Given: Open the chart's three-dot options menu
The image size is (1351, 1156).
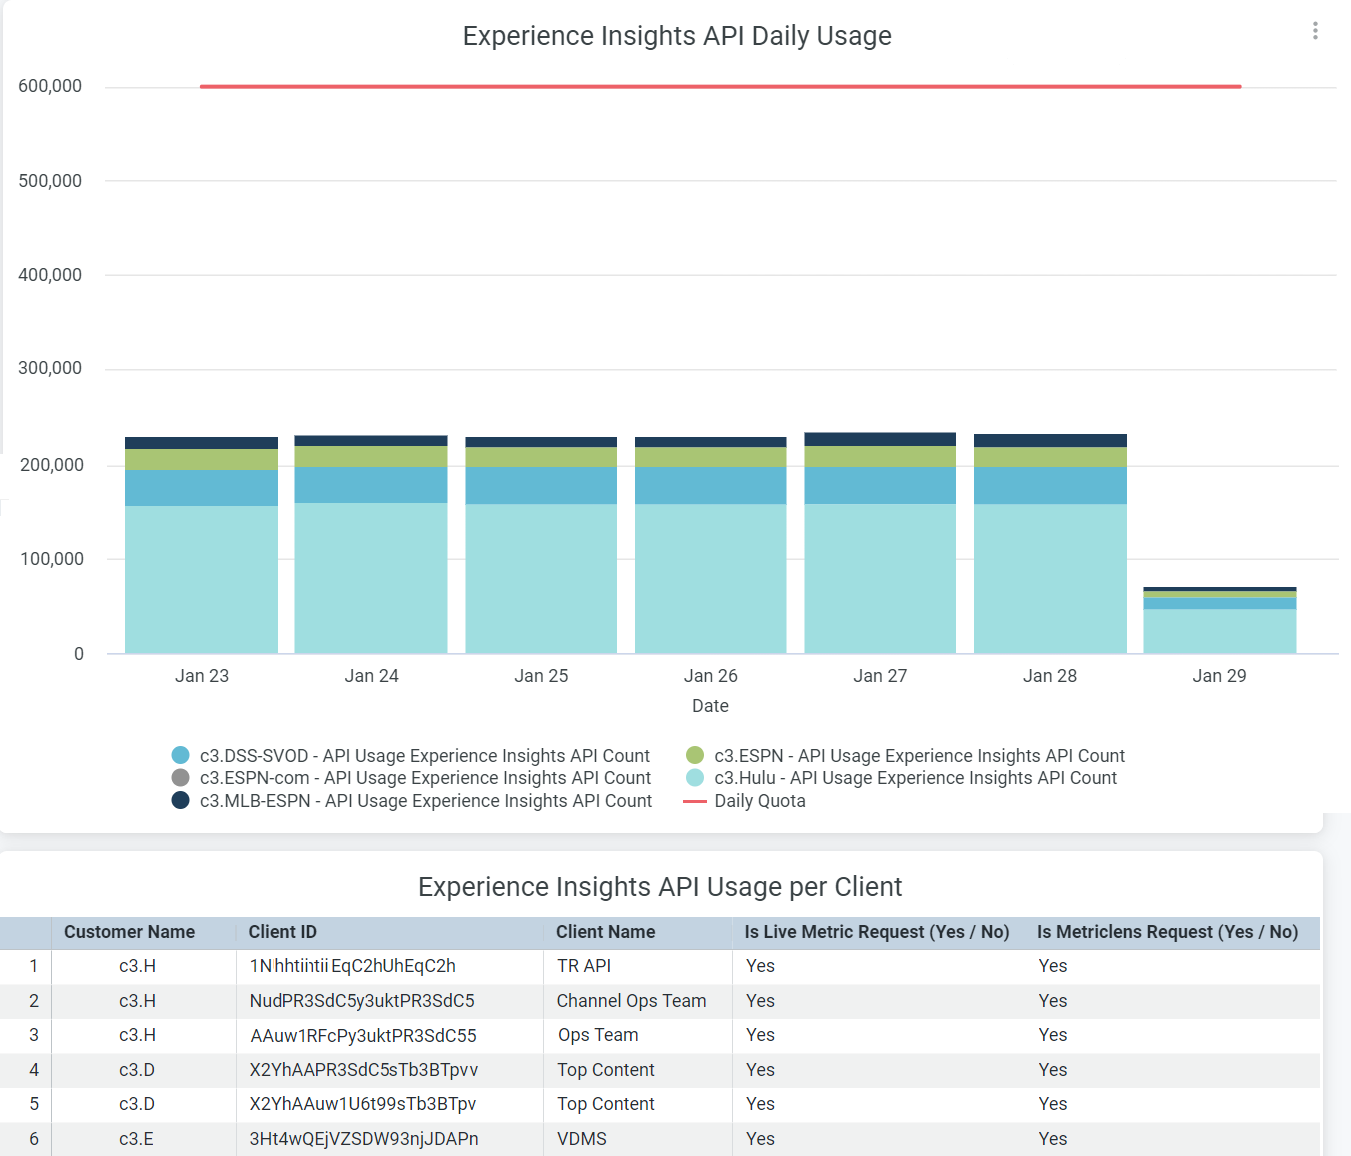Looking at the screenshot, I should pos(1315,31).
